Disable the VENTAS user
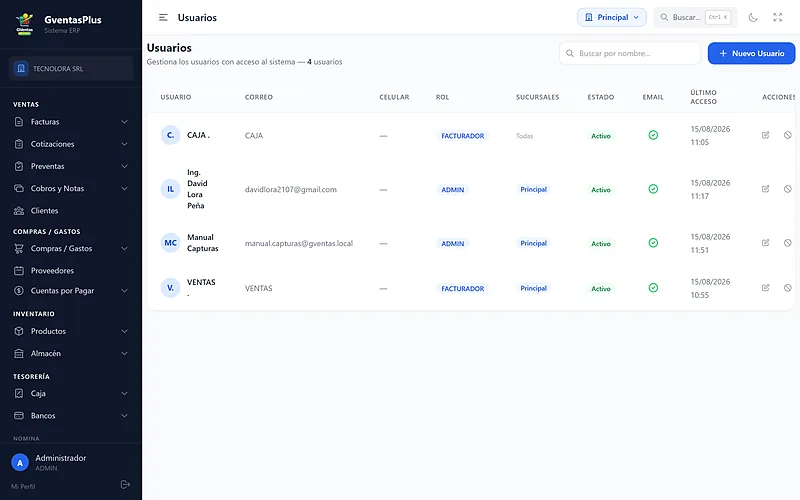Image resolution: width=800 pixels, height=500 pixels. (787, 288)
